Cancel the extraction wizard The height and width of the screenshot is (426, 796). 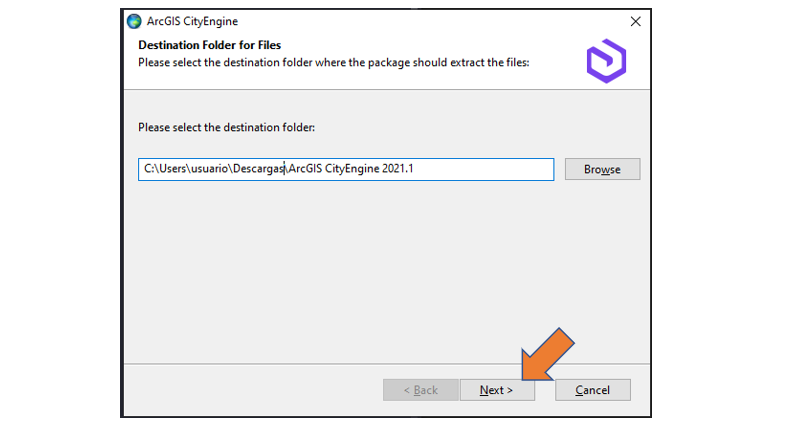(x=592, y=390)
